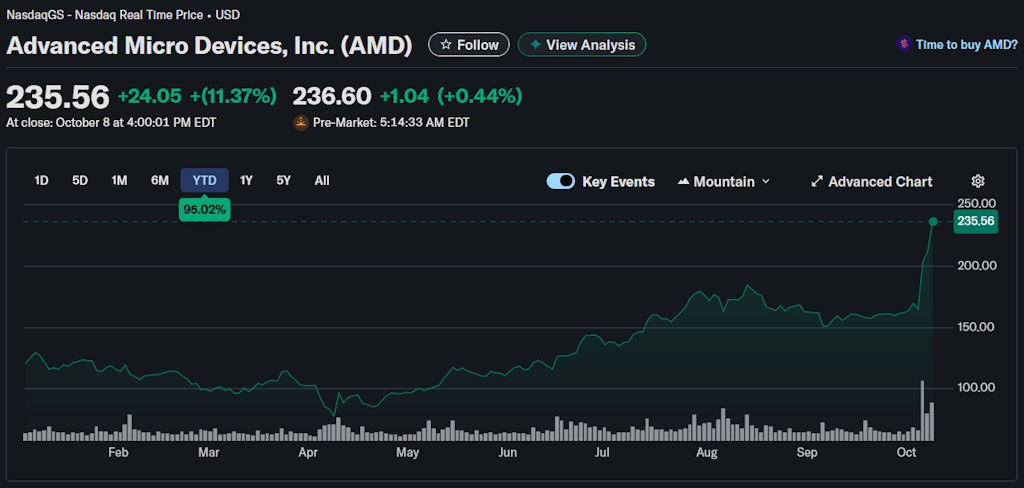This screenshot has height=488, width=1024.
Task: Open the Time to buy AMD? link
Action: click(x=966, y=45)
